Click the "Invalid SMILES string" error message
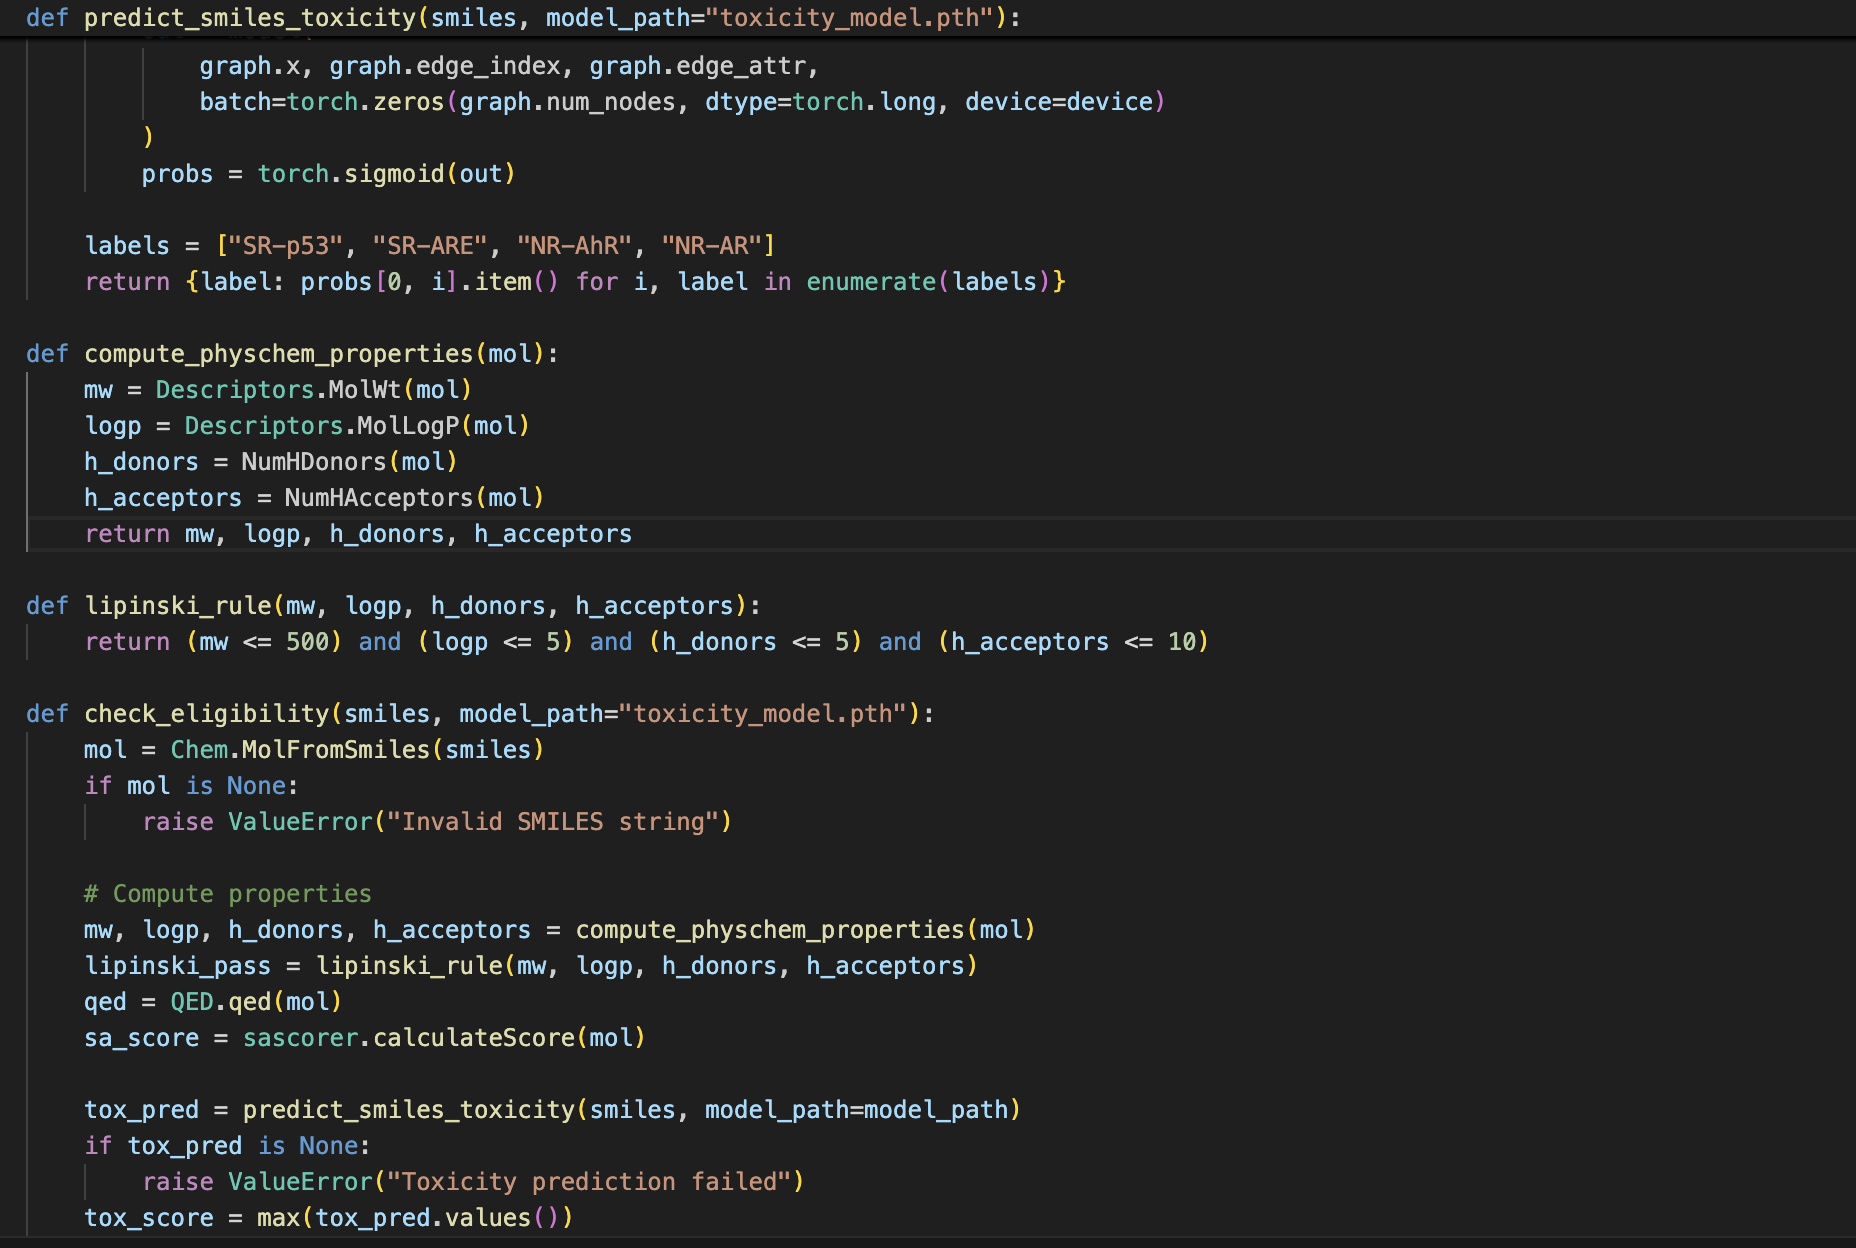This screenshot has width=1856, height=1248. [x=553, y=822]
